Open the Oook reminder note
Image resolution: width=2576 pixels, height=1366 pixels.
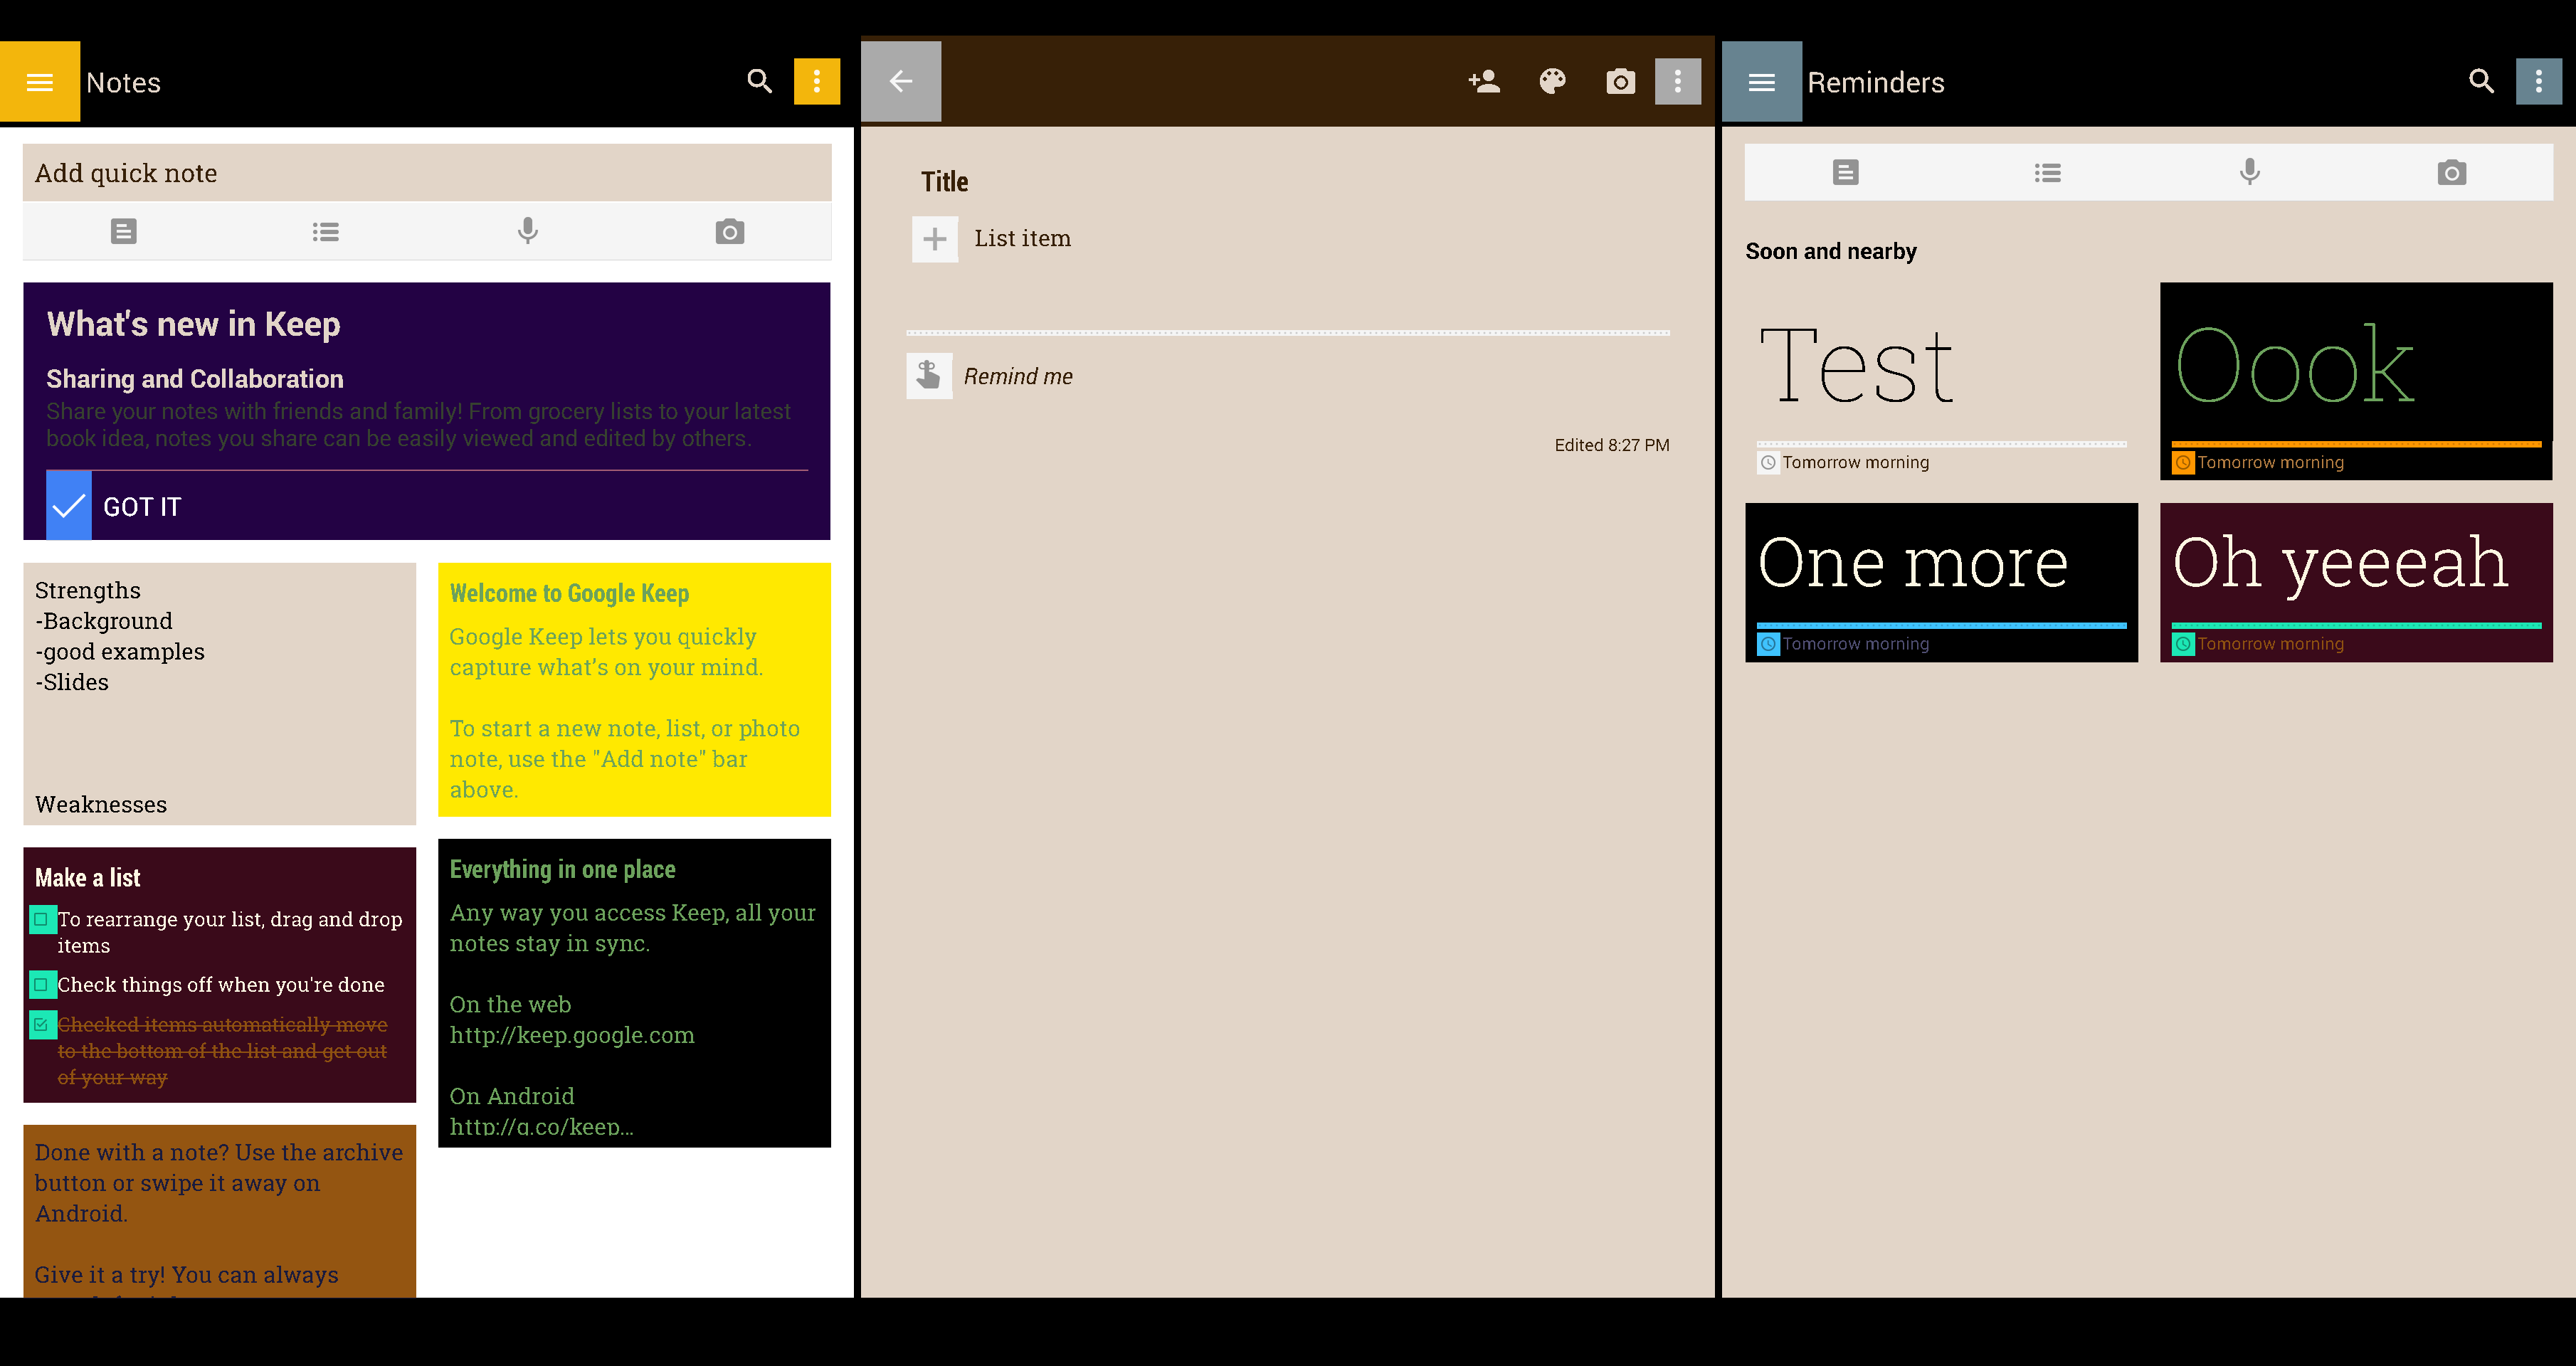[2357, 381]
